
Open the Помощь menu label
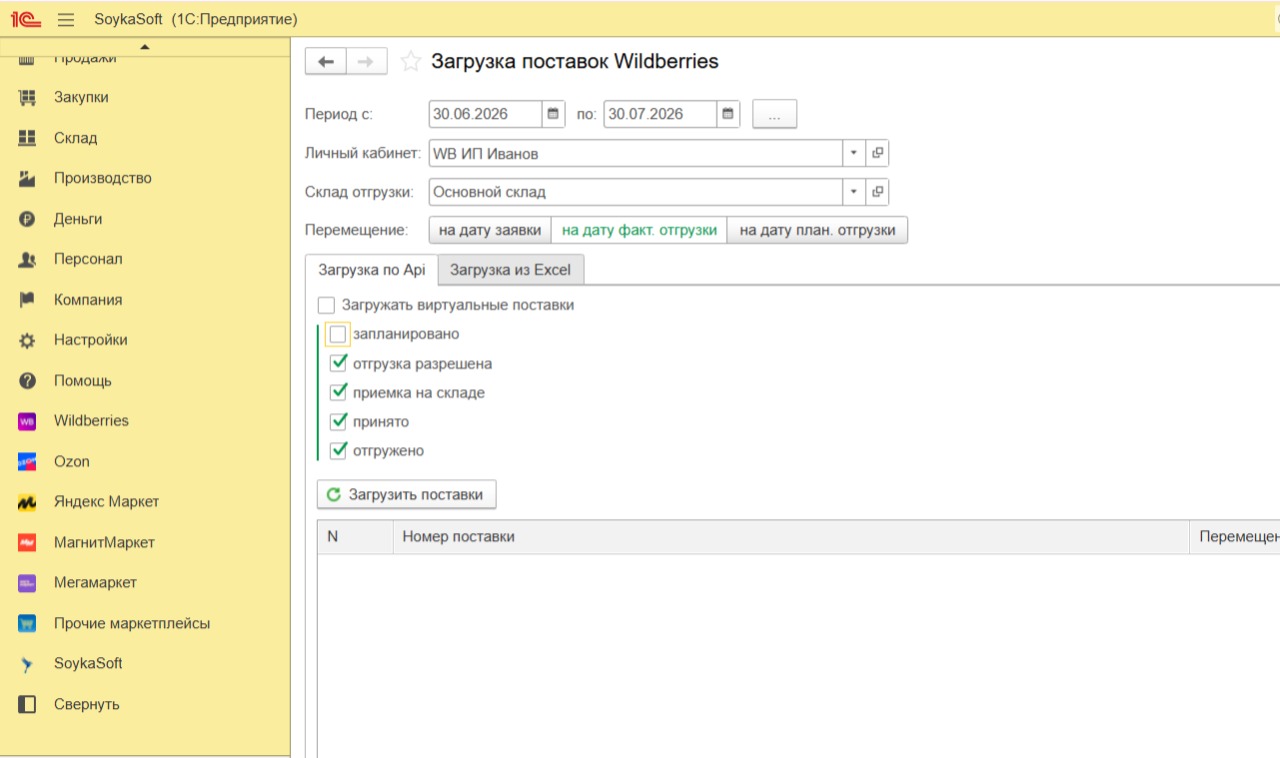coord(83,381)
